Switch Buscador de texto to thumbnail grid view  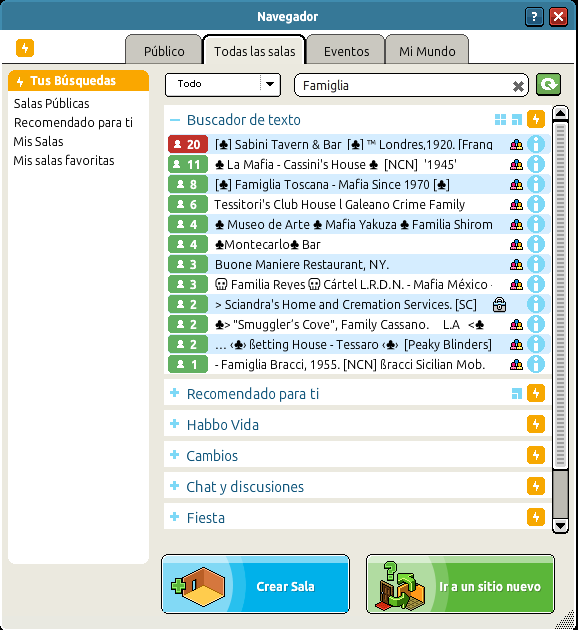[500, 119]
